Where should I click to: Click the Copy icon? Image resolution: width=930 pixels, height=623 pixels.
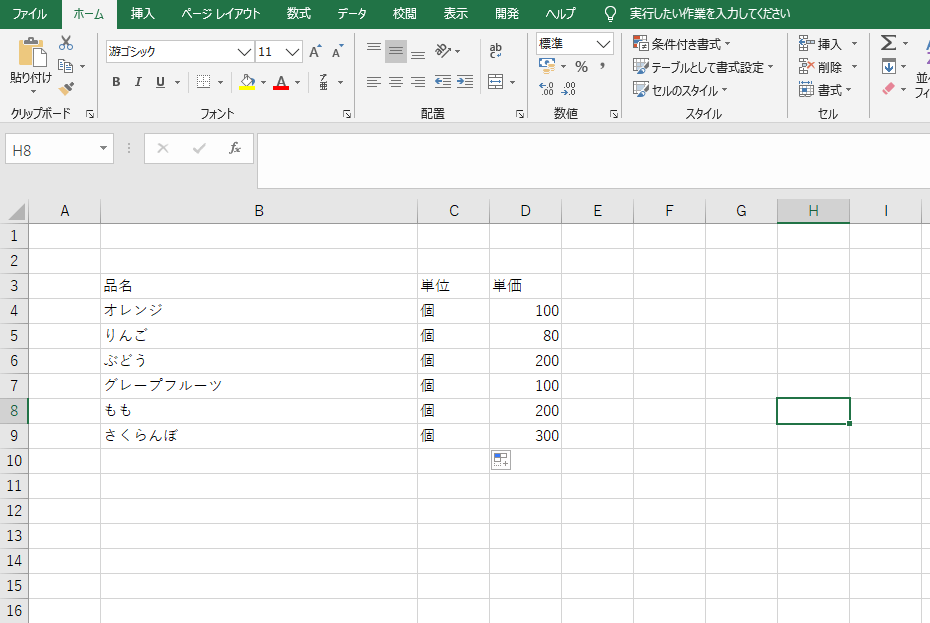65,66
